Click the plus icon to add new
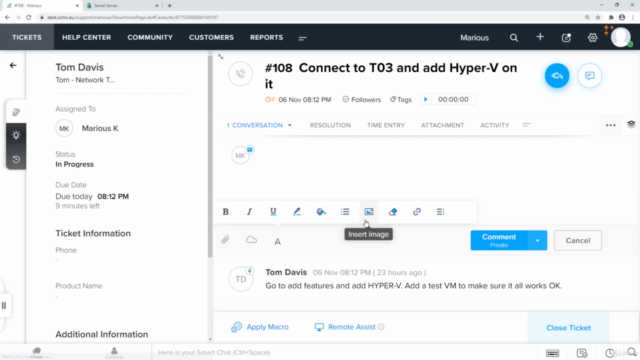 tap(540, 37)
